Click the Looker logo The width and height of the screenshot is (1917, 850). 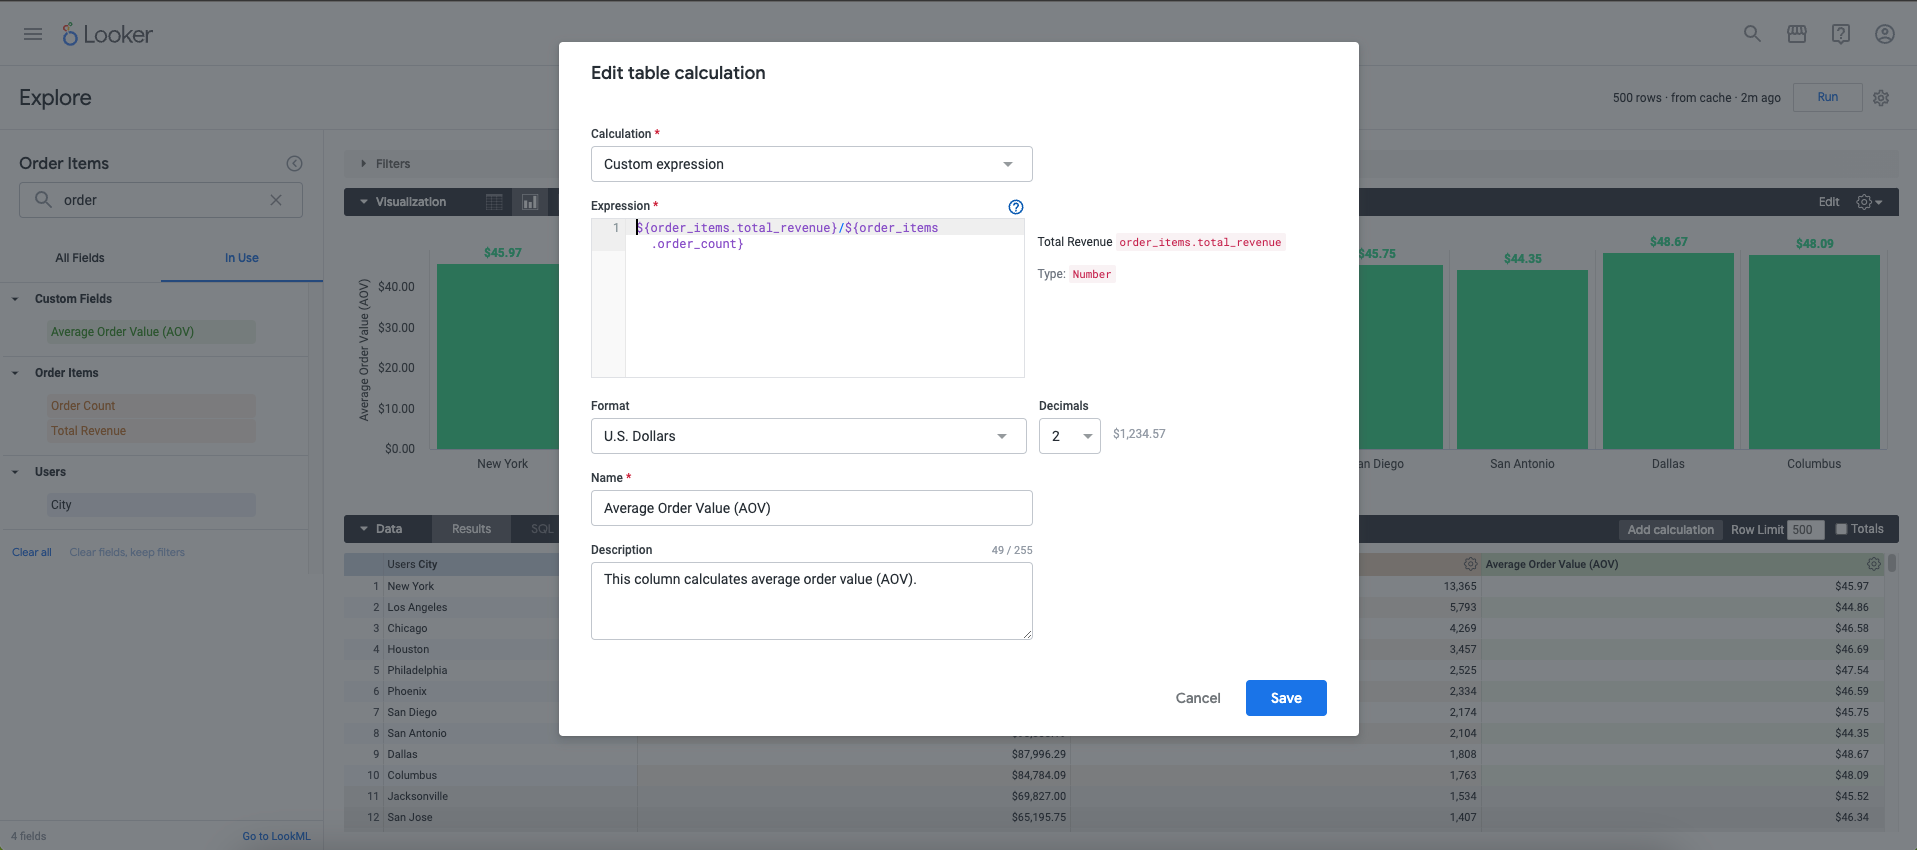[107, 34]
